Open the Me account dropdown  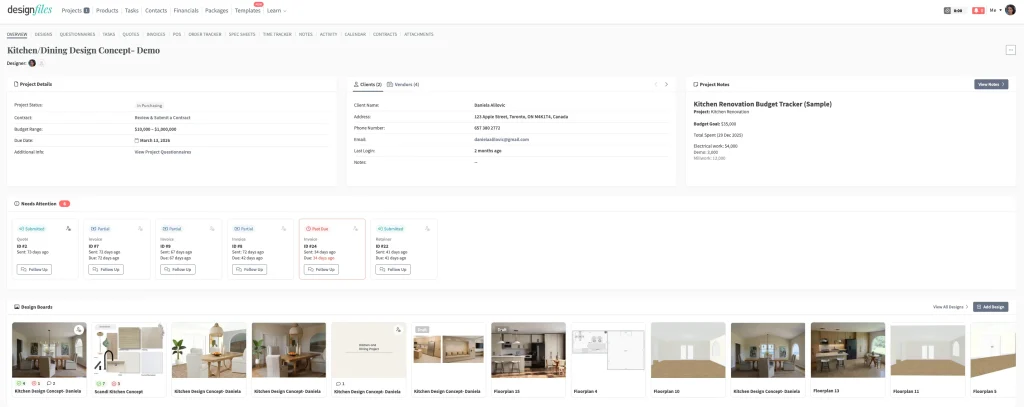[996, 10]
